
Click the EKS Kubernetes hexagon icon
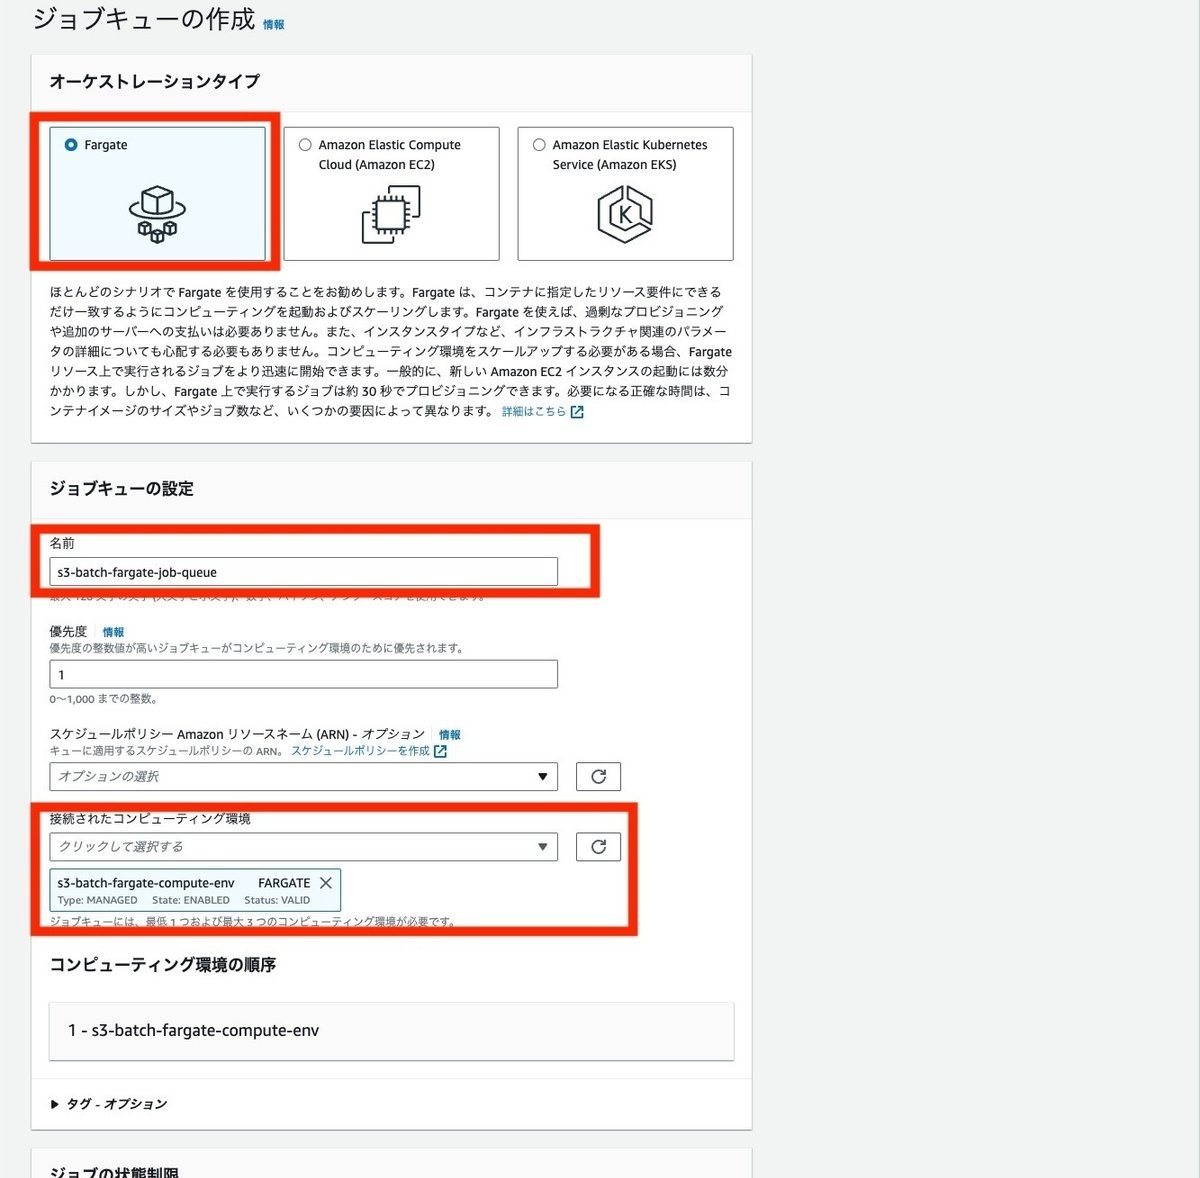[625, 214]
